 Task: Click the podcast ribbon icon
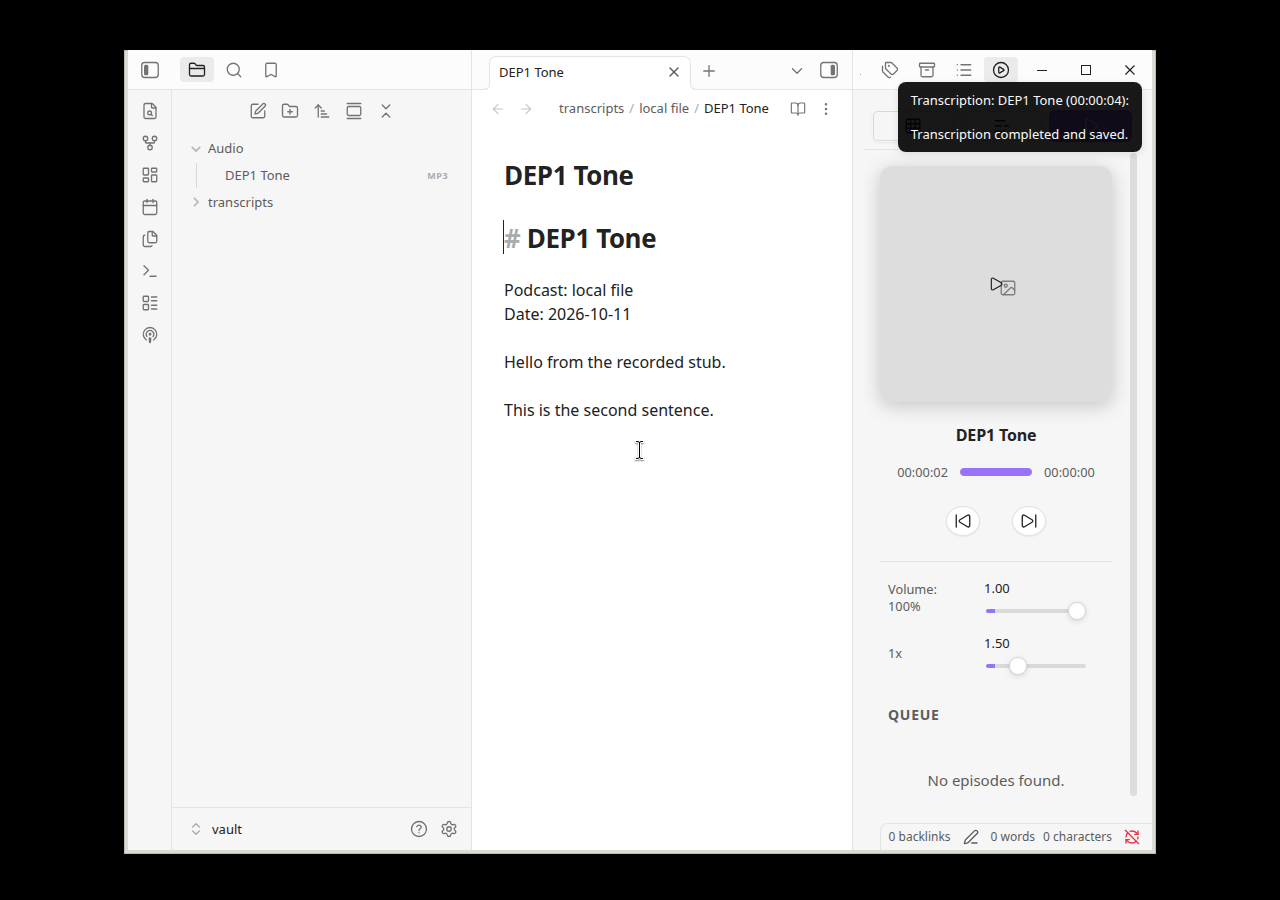point(150,335)
